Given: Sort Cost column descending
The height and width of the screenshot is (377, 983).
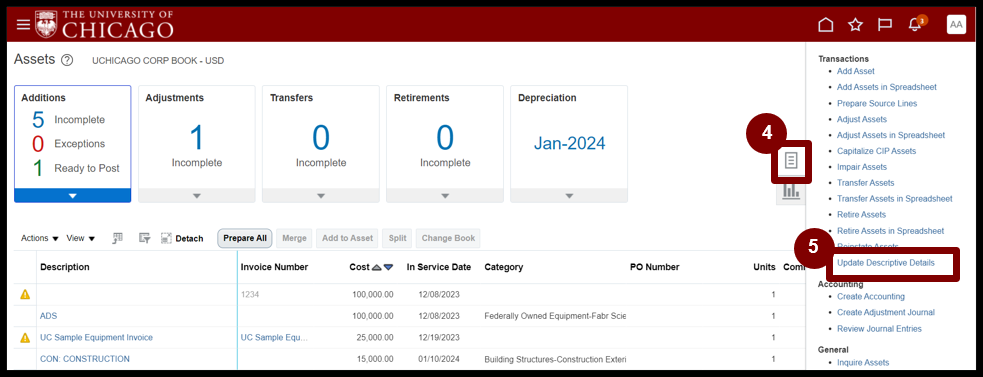Looking at the screenshot, I should [389, 267].
